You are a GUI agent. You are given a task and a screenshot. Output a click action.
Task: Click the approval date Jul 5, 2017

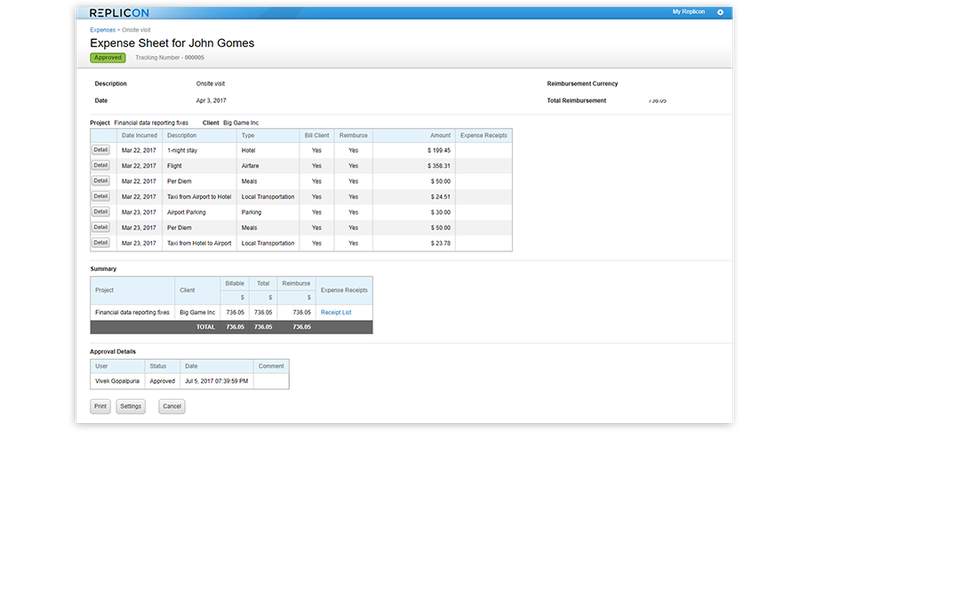(x=216, y=381)
